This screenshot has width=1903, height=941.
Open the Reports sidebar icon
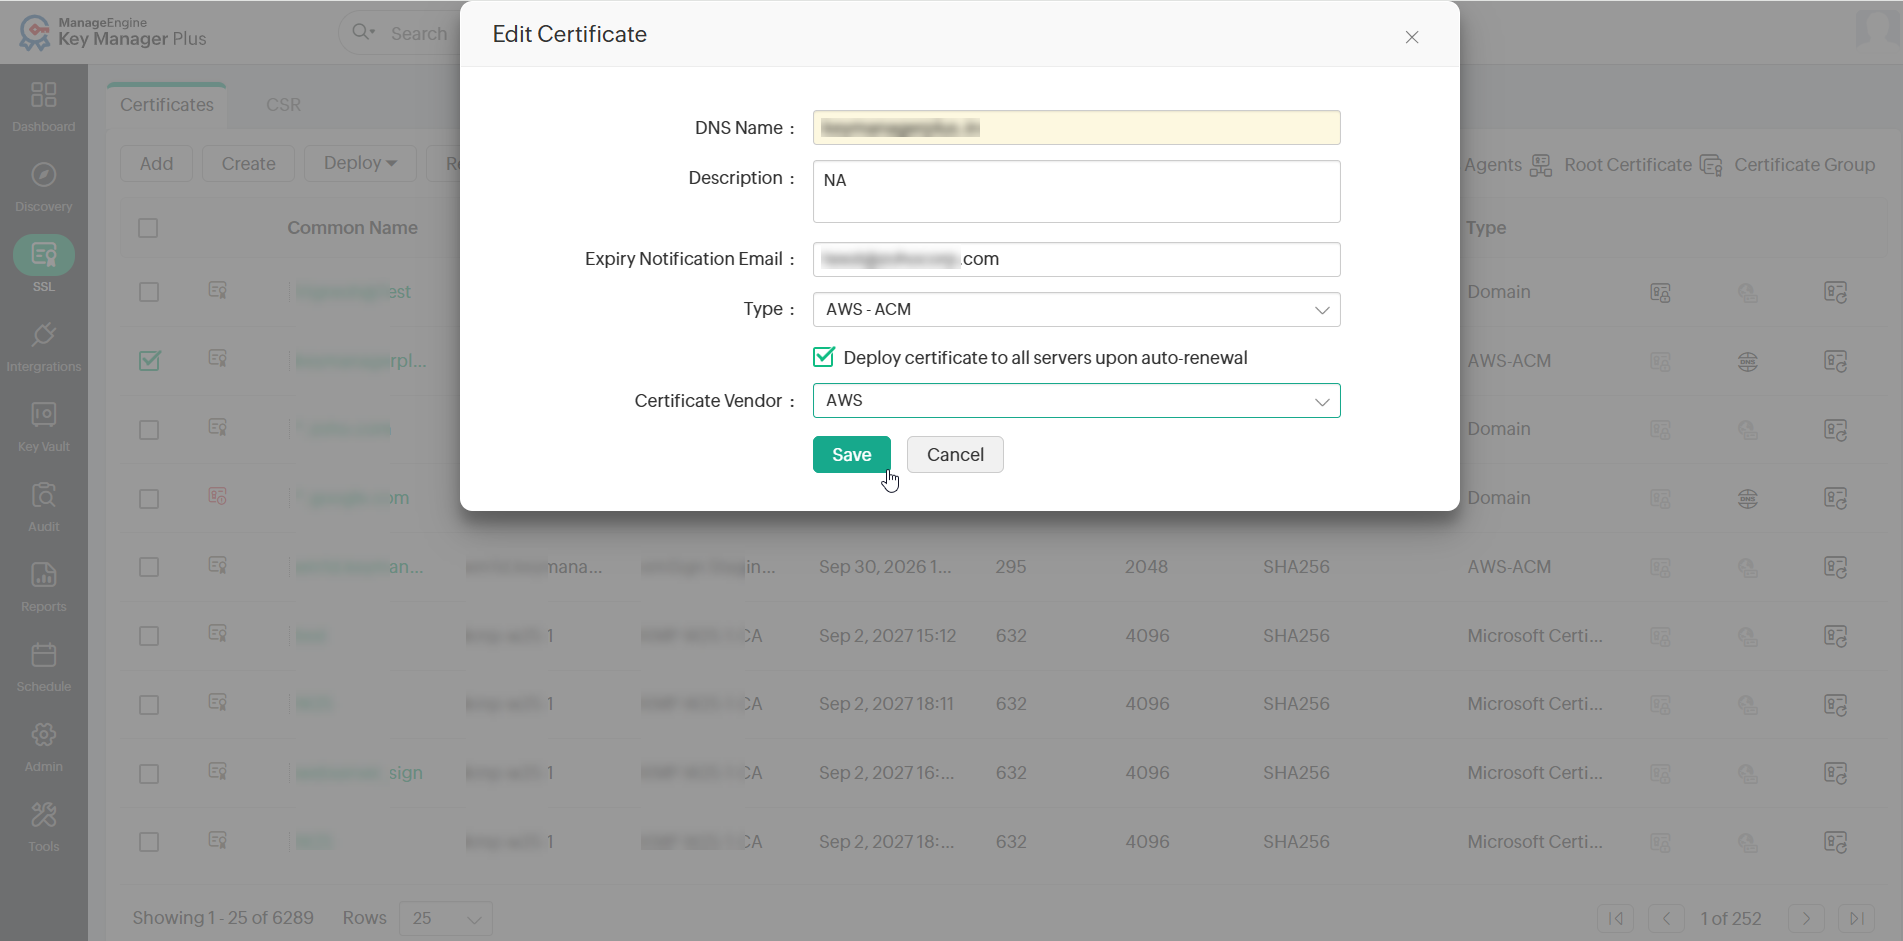pyautogui.click(x=44, y=575)
